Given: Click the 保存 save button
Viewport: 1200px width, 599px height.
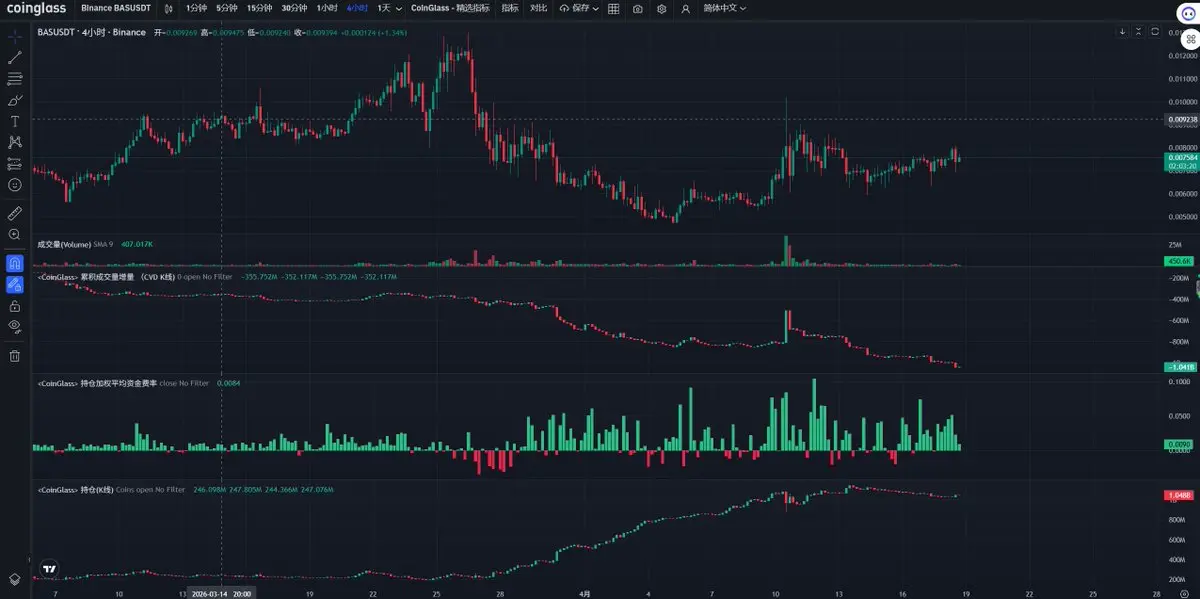Looking at the screenshot, I should (575, 8).
